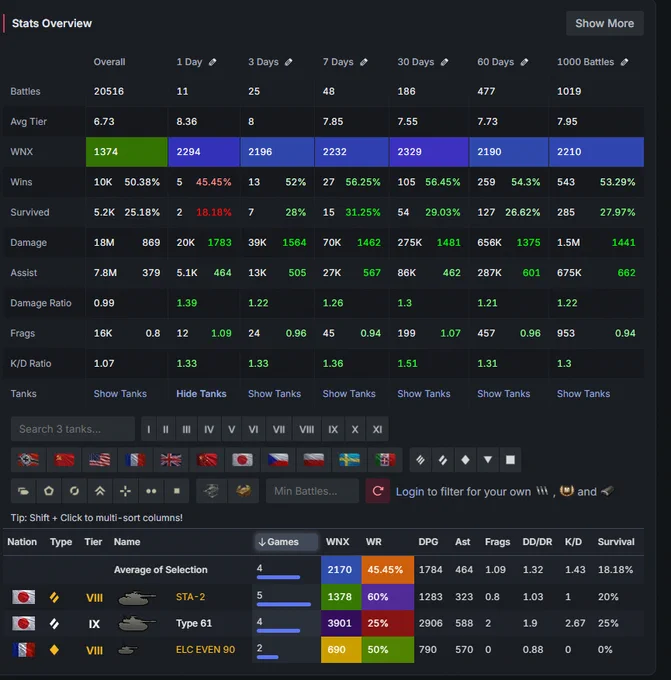This screenshot has height=680, width=671.
Task: Filter by UK nation flag
Action: pyautogui.click(x=171, y=460)
